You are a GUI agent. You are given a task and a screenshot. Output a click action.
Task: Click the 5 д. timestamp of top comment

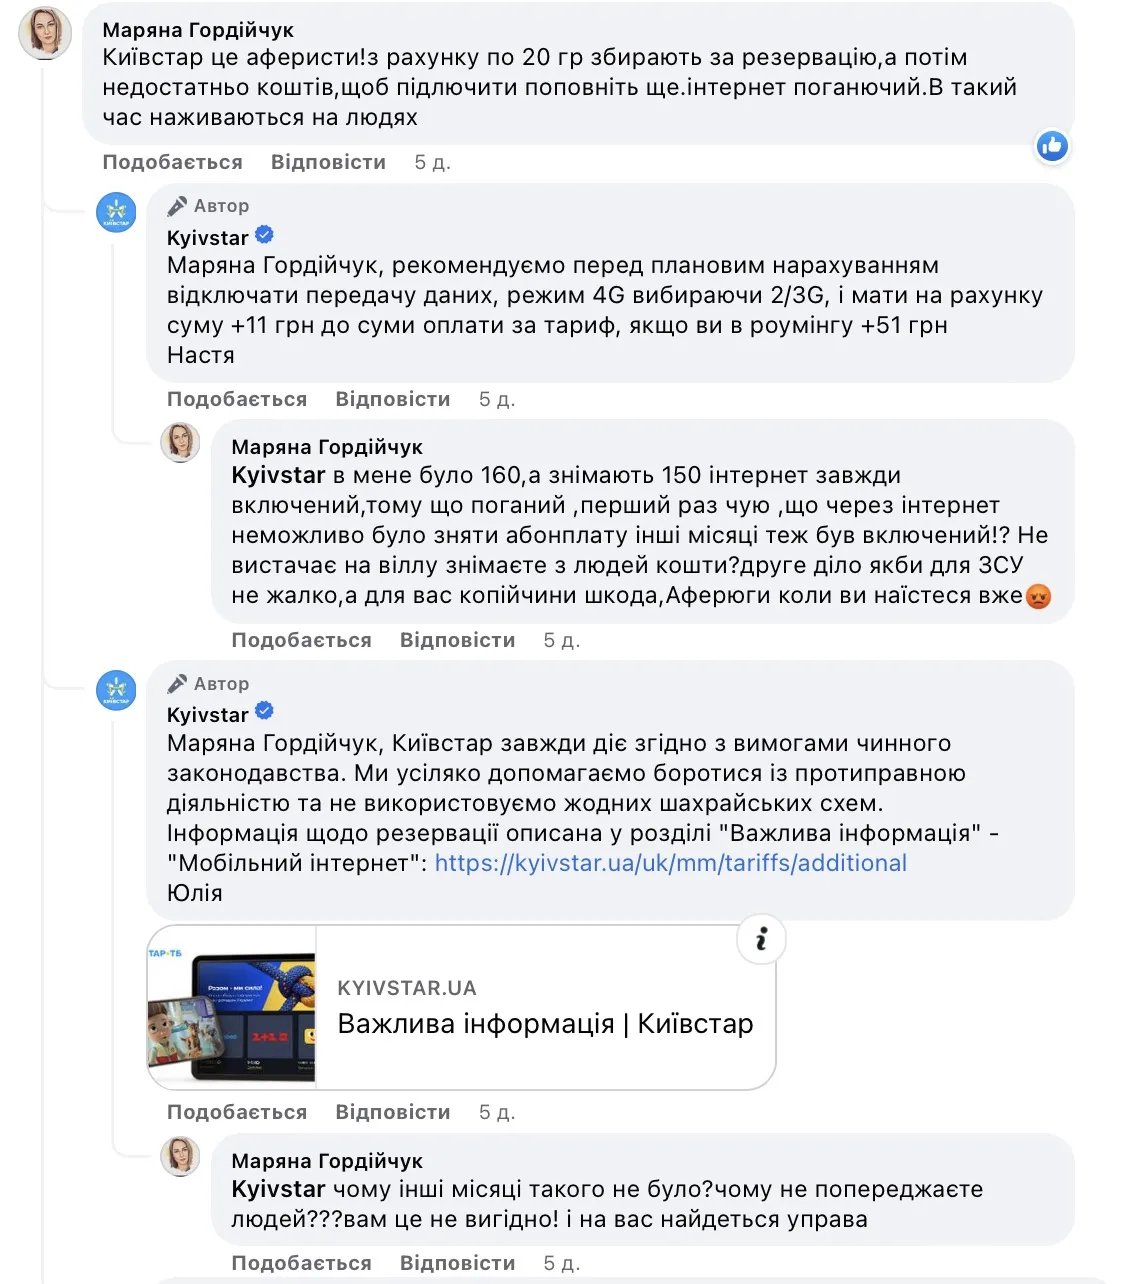tap(432, 162)
